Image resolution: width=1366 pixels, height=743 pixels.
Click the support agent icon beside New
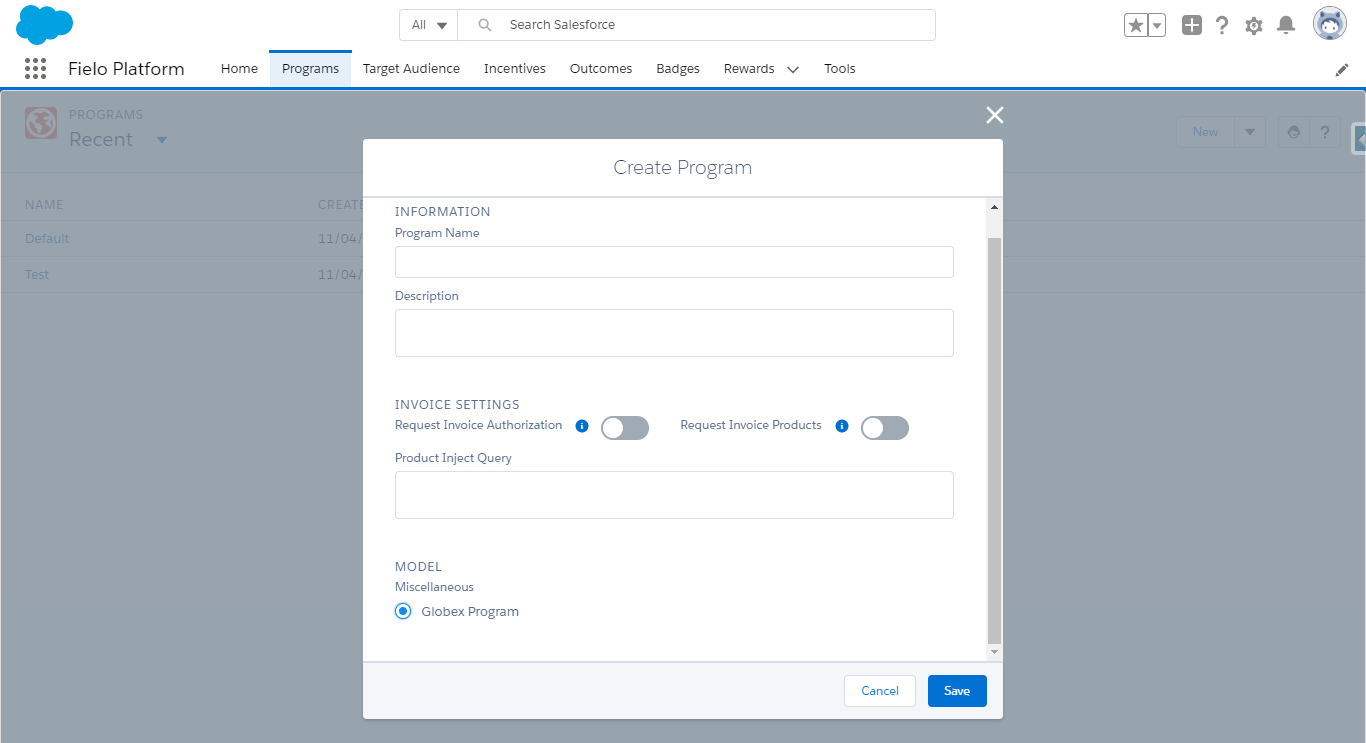(1294, 132)
